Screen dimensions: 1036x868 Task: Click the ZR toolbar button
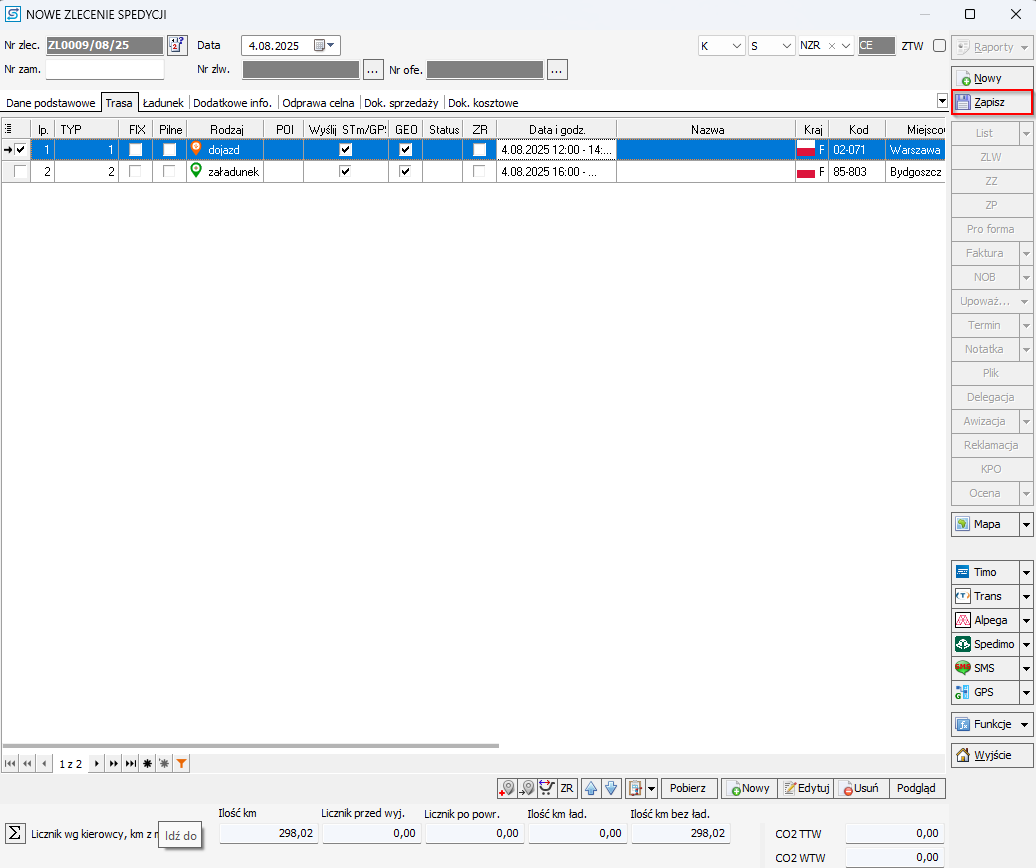pos(567,788)
